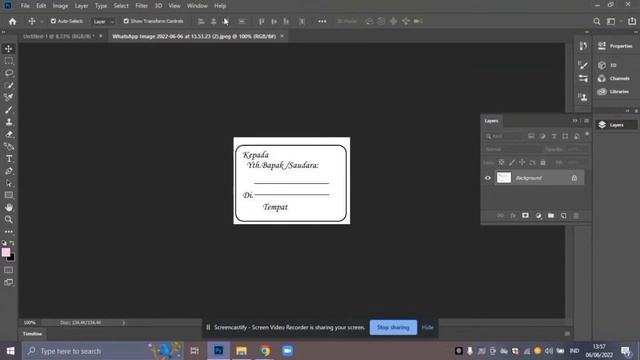The height and width of the screenshot is (360, 640).
Task: Toggle the layer filter on/off switch
Action: tap(587, 134)
